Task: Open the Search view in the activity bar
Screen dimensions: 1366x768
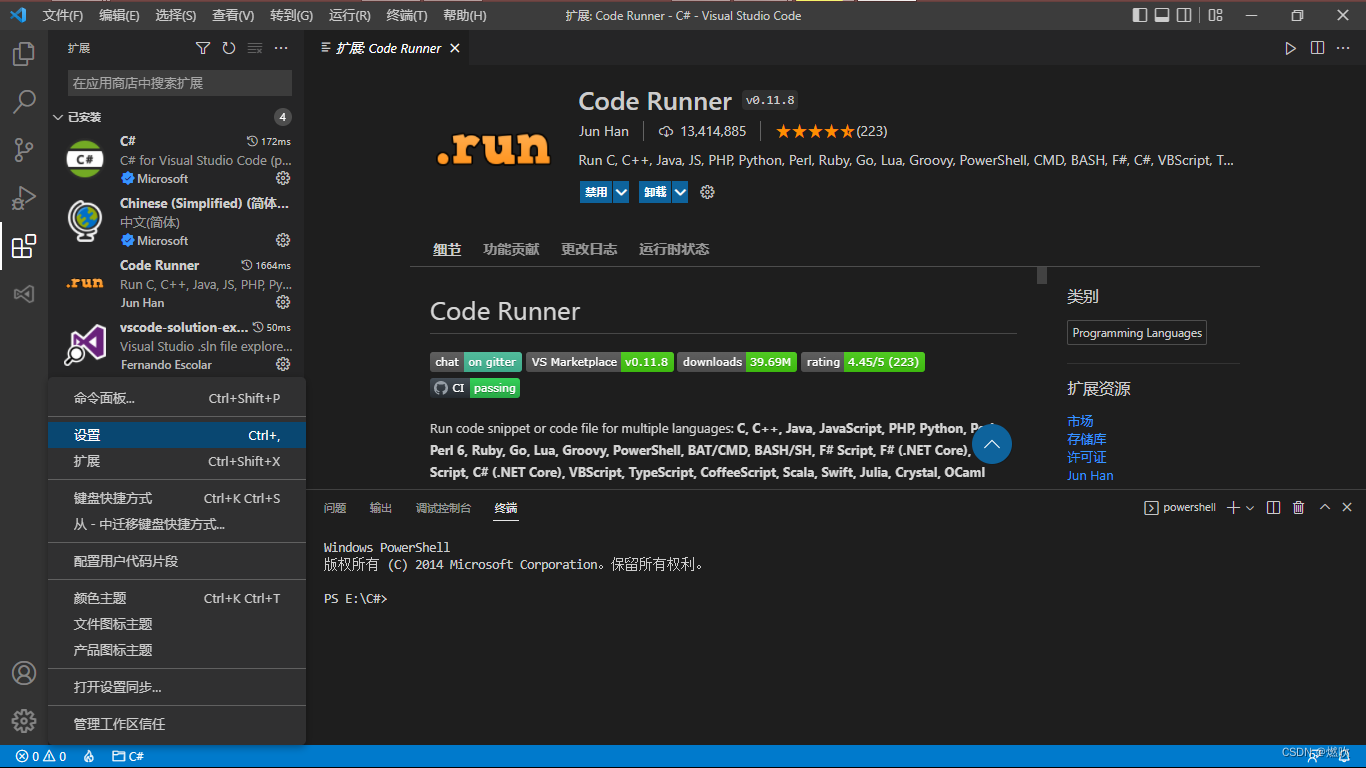Action: [24, 102]
